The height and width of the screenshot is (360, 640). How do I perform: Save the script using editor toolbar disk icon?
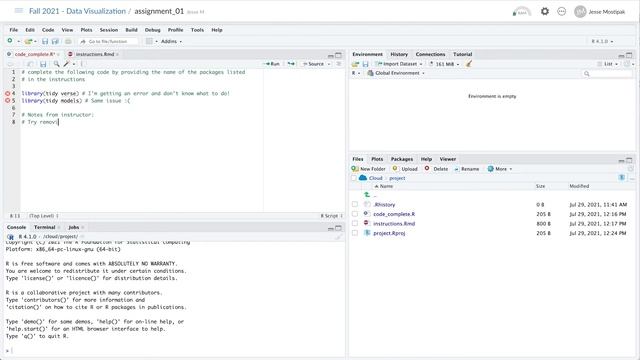pyautogui.click(x=43, y=64)
